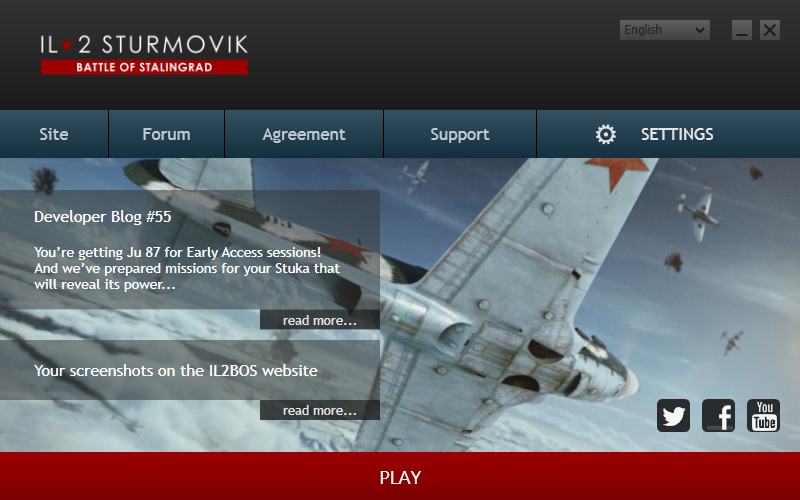Read more about IL2BOS screenshots
800x500 pixels.
tap(320, 410)
